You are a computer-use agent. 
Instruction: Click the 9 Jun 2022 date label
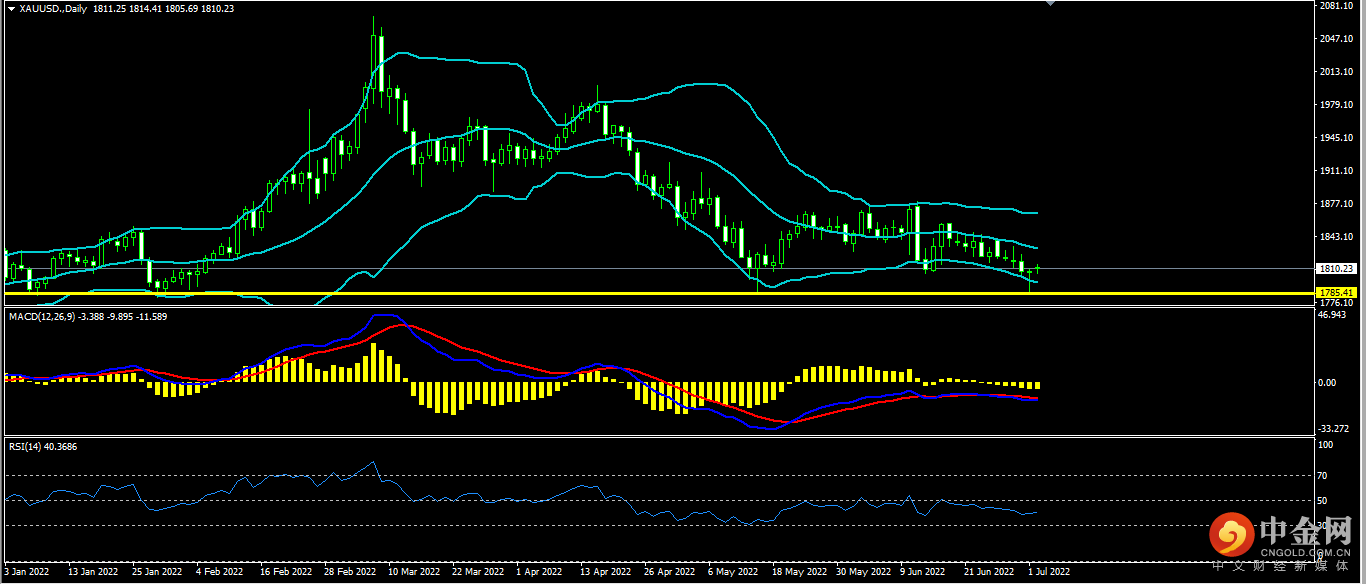point(923,572)
